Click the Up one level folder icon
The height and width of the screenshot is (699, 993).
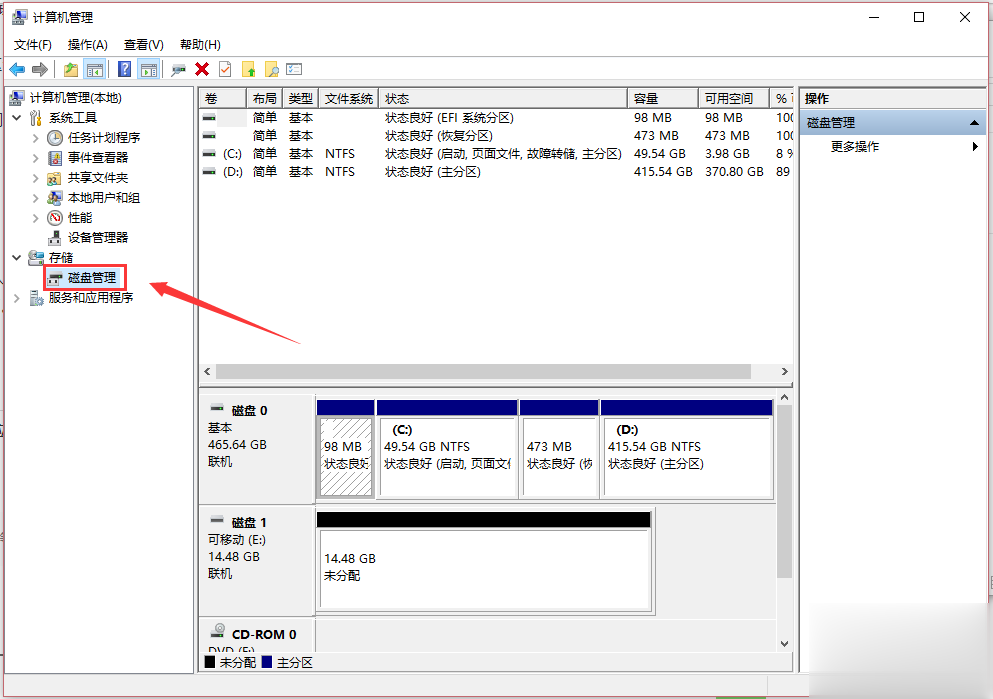[x=70, y=69]
